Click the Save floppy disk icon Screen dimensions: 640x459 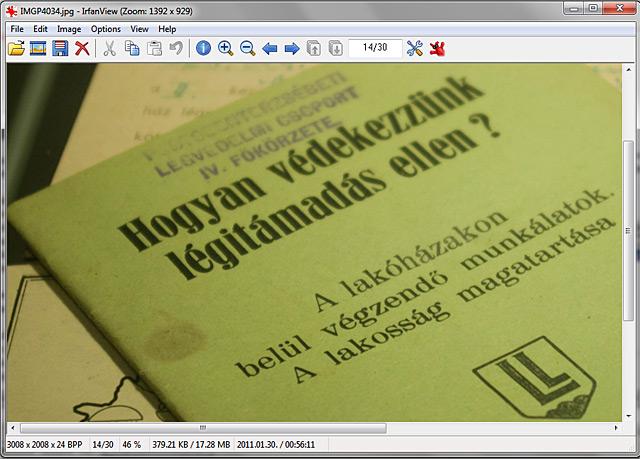pyautogui.click(x=60, y=49)
